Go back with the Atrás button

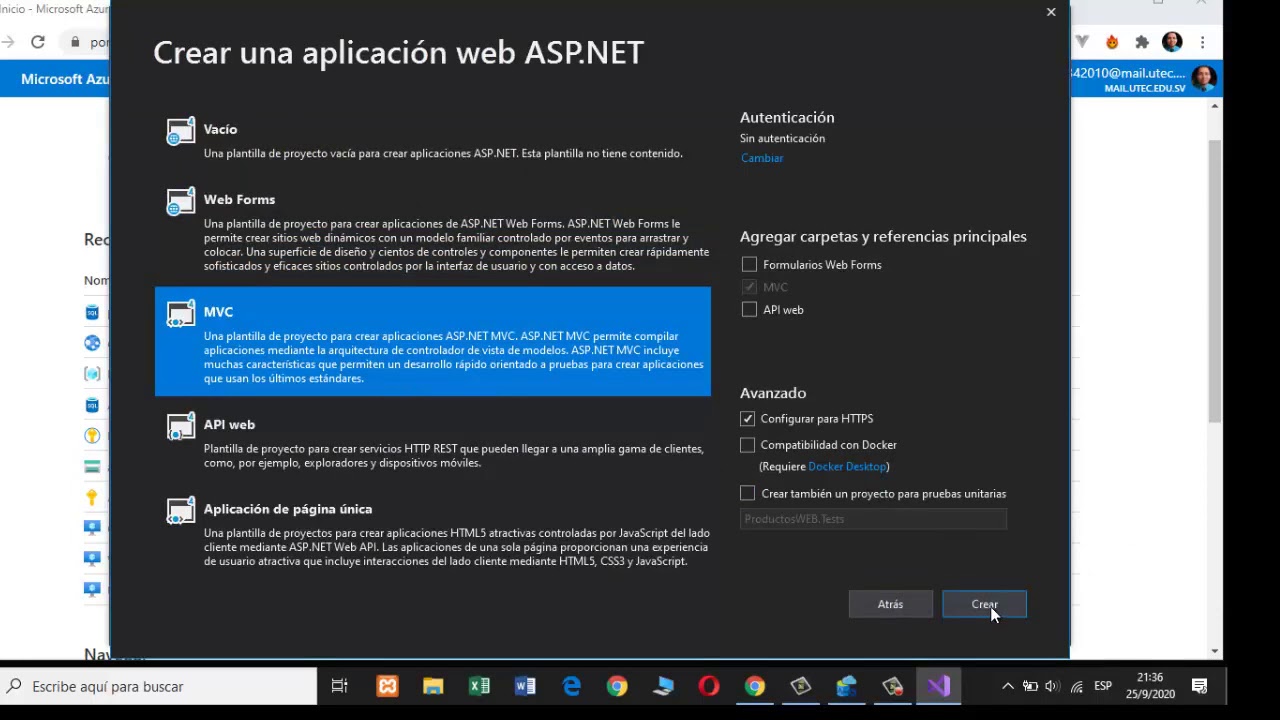tap(890, 604)
